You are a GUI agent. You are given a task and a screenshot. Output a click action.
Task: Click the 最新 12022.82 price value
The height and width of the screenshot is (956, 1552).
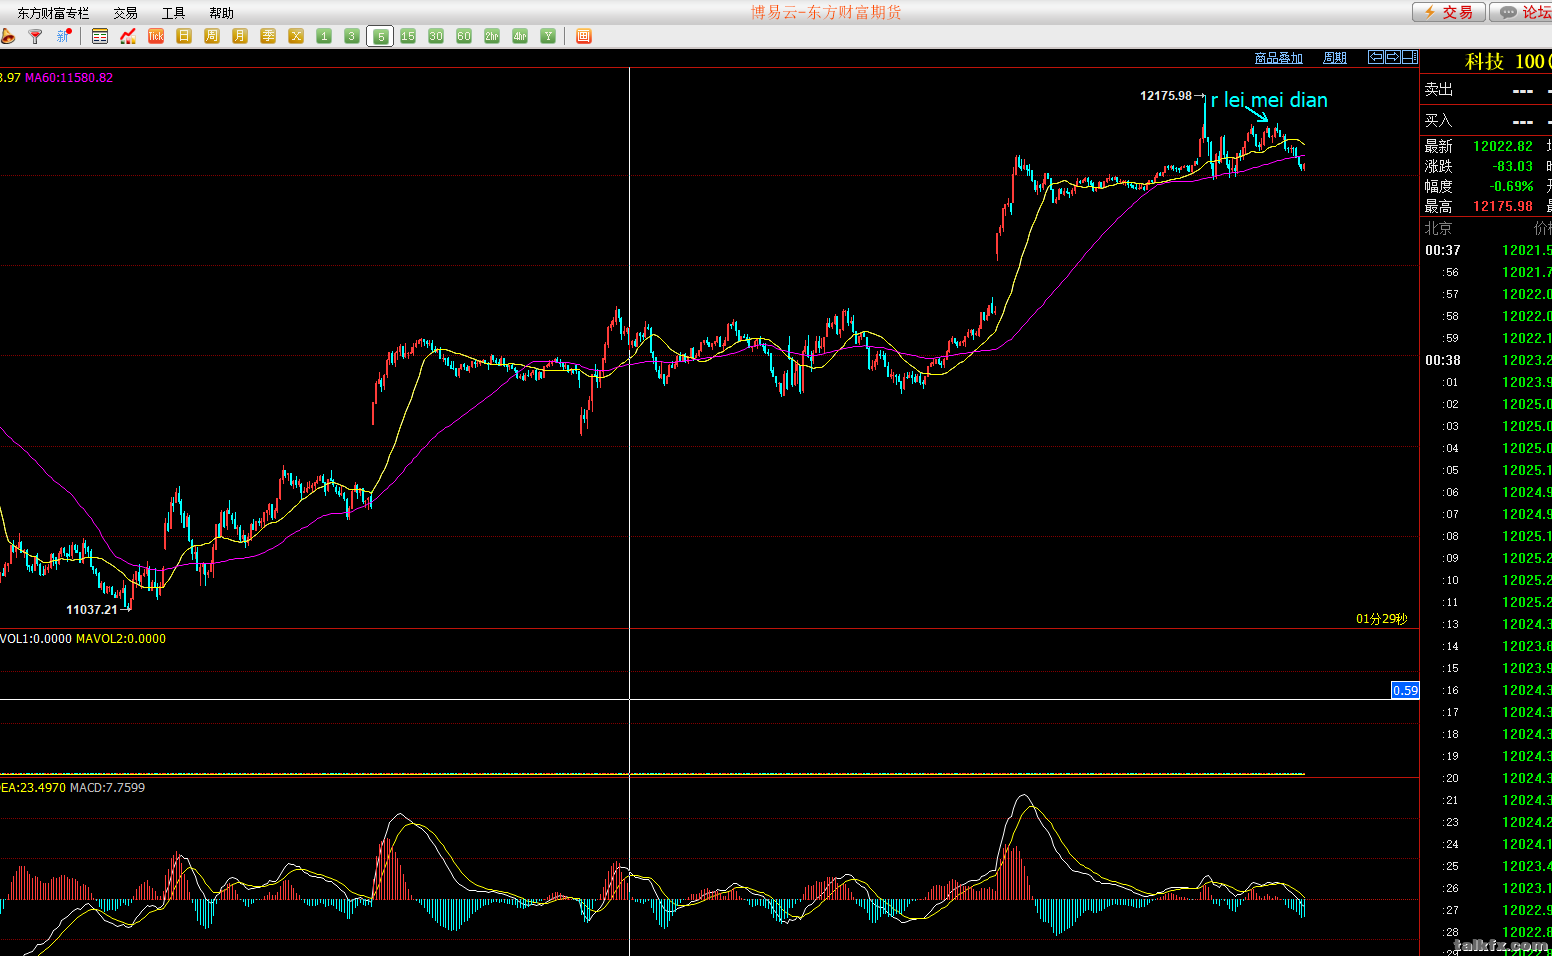coord(1502,146)
